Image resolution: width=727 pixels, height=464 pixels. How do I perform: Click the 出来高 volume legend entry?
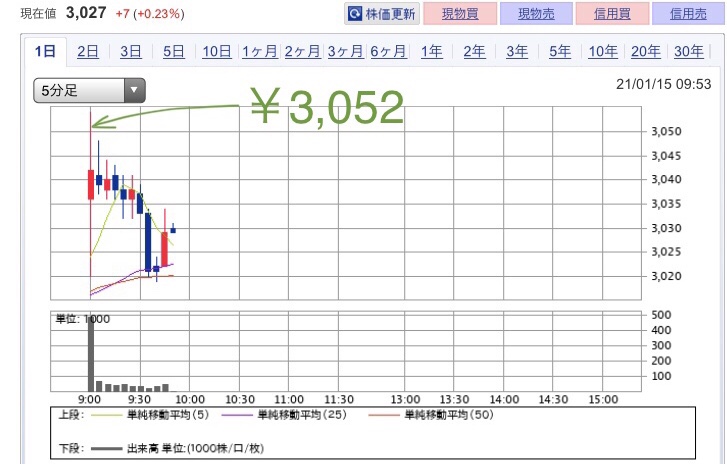[x=178, y=448]
